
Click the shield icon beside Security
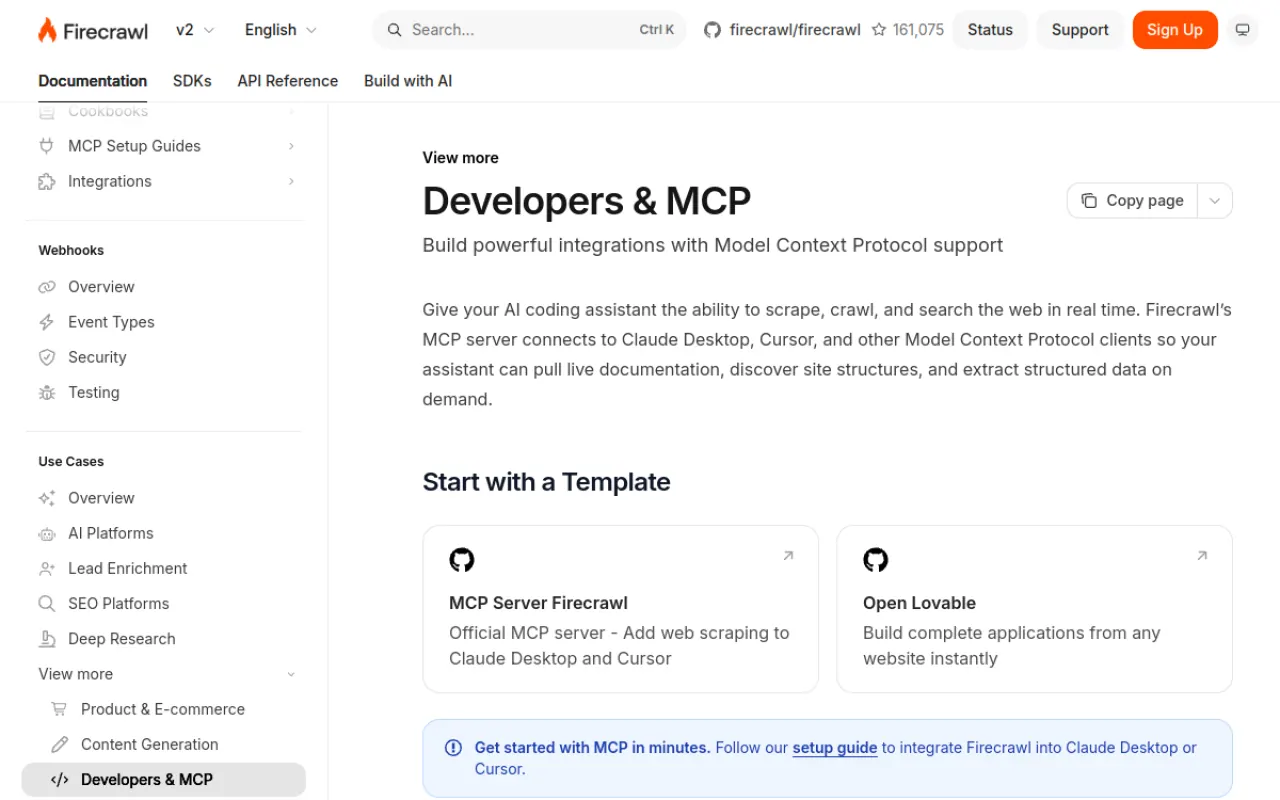(x=46, y=357)
